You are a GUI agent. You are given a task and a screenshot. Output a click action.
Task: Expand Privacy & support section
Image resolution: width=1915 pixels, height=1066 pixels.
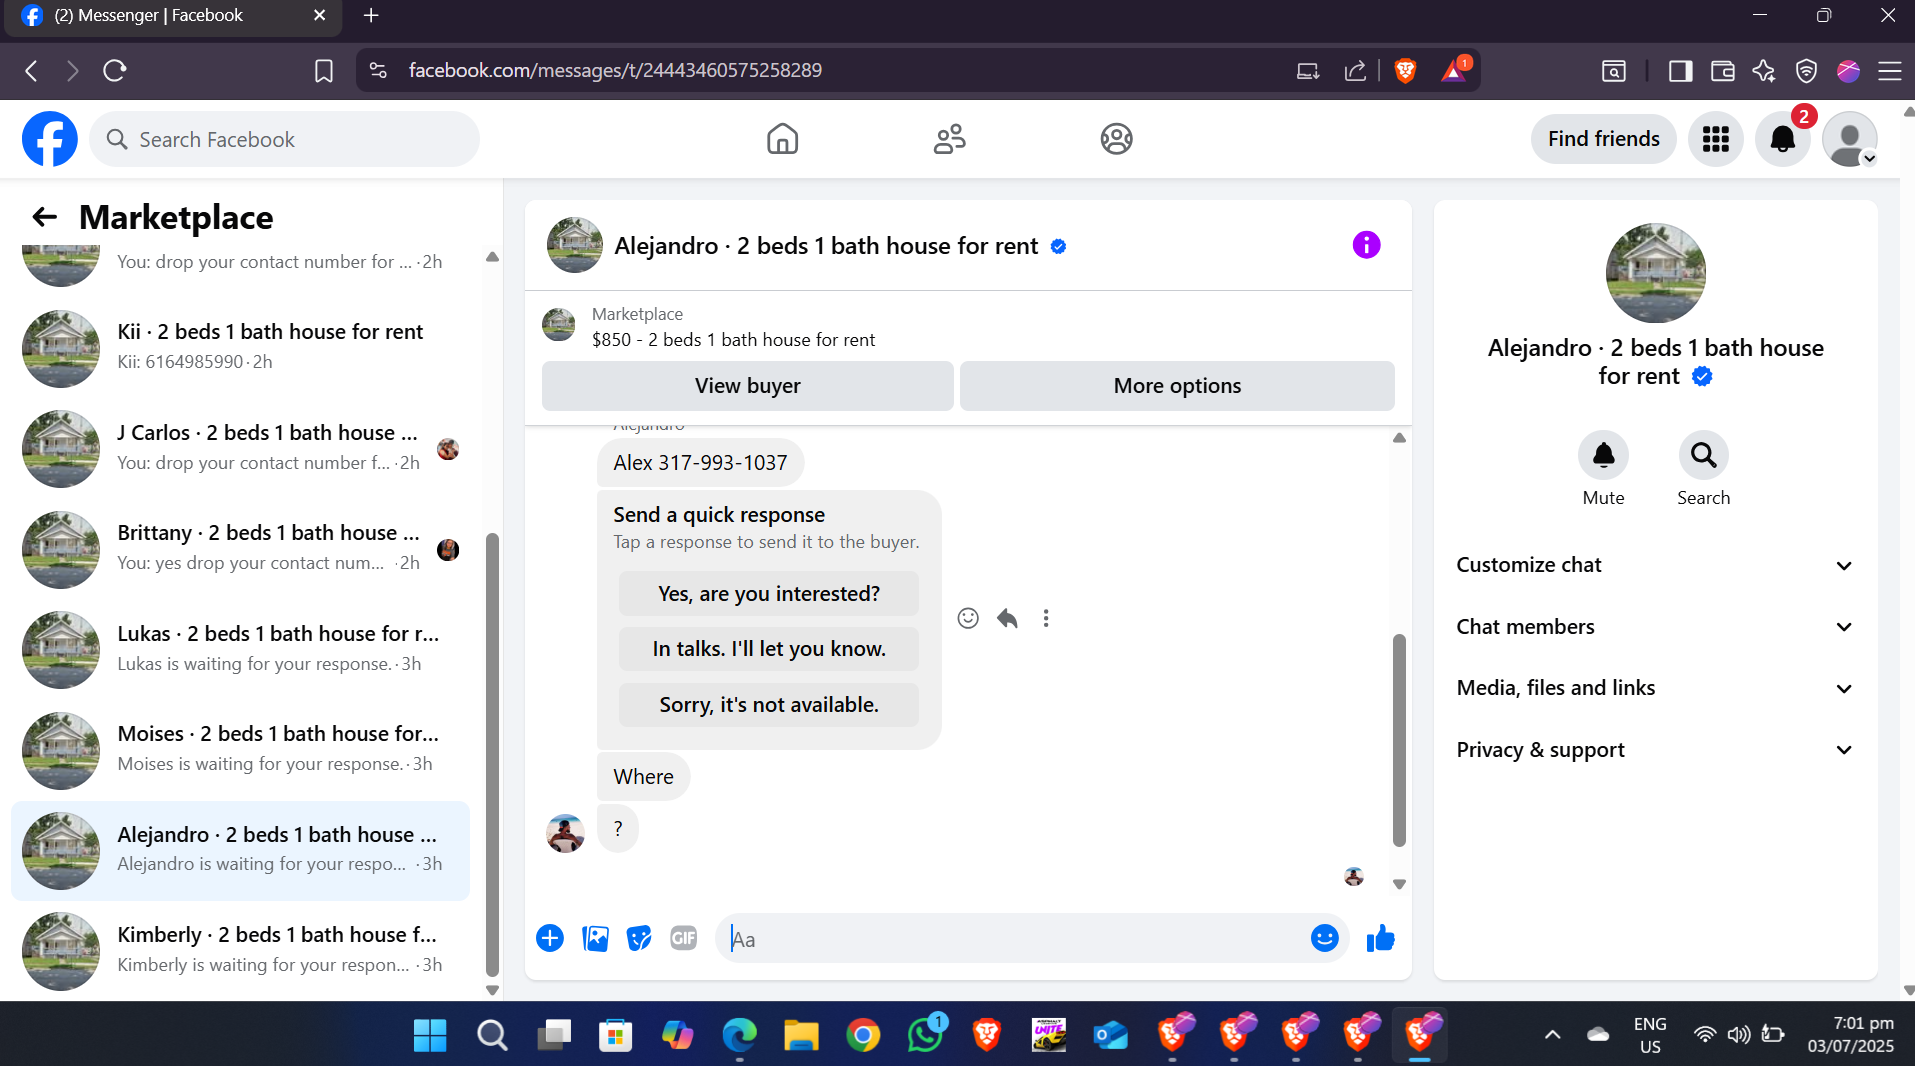point(1655,750)
